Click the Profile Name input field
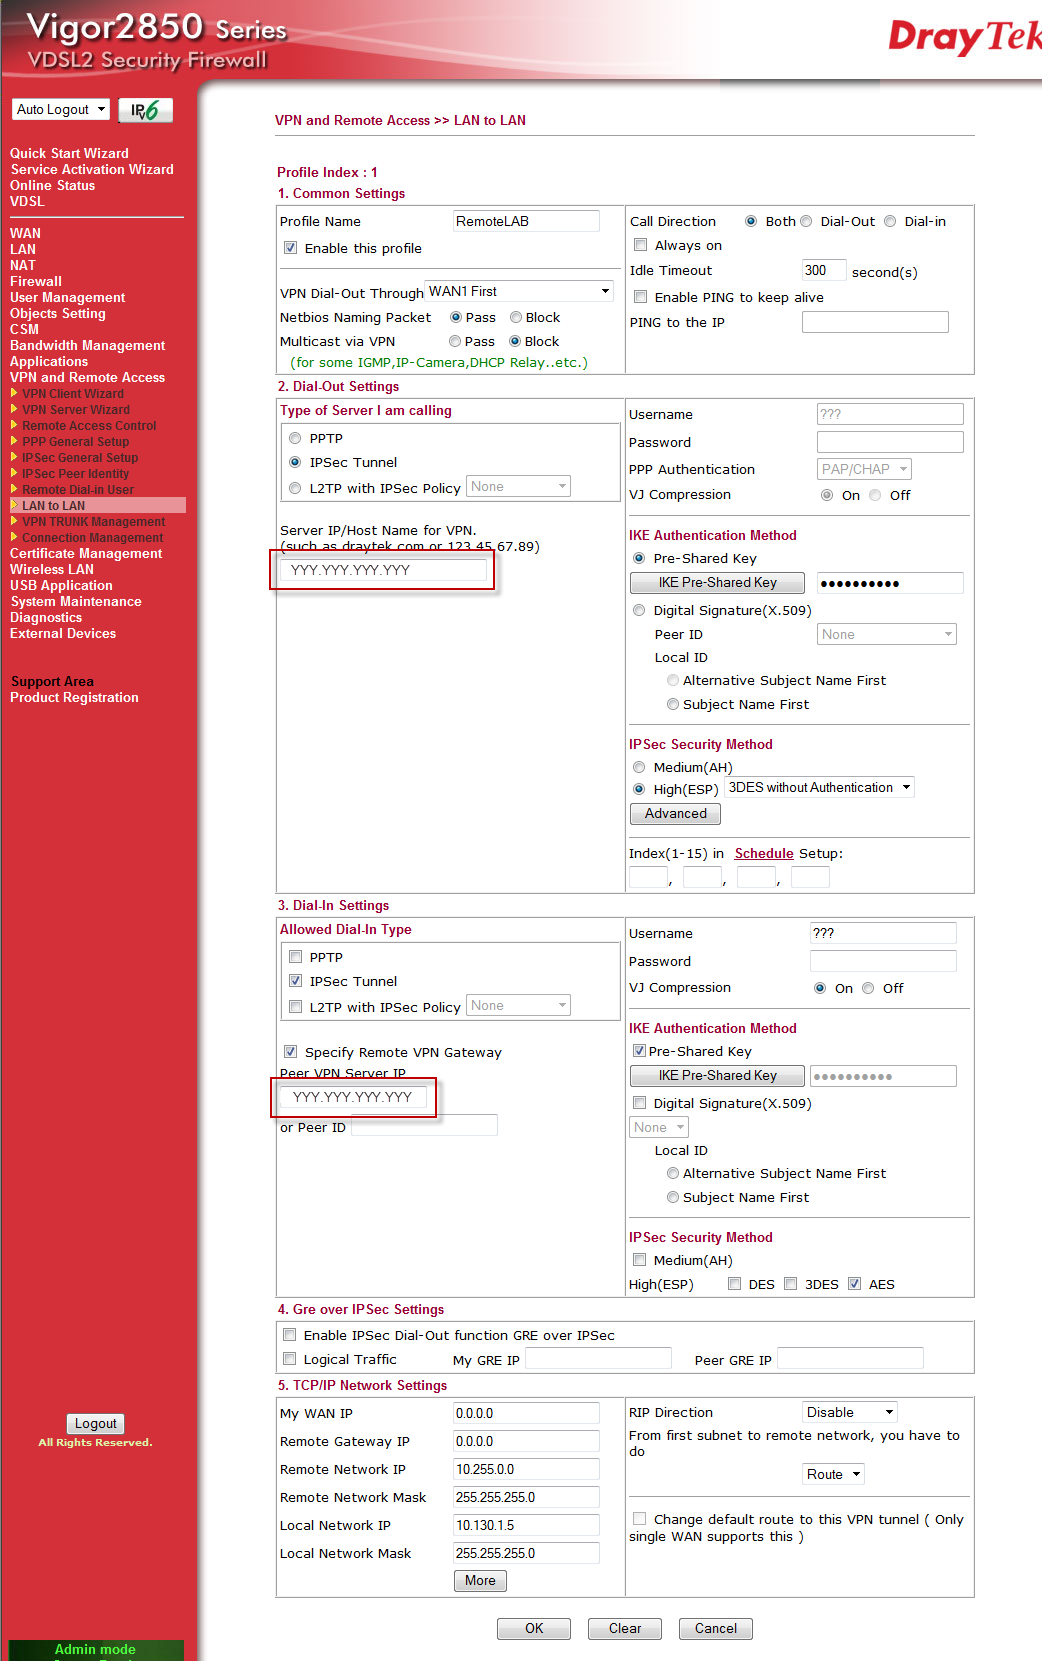The height and width of the screenshot is (1661, 1042). [526, 221]
